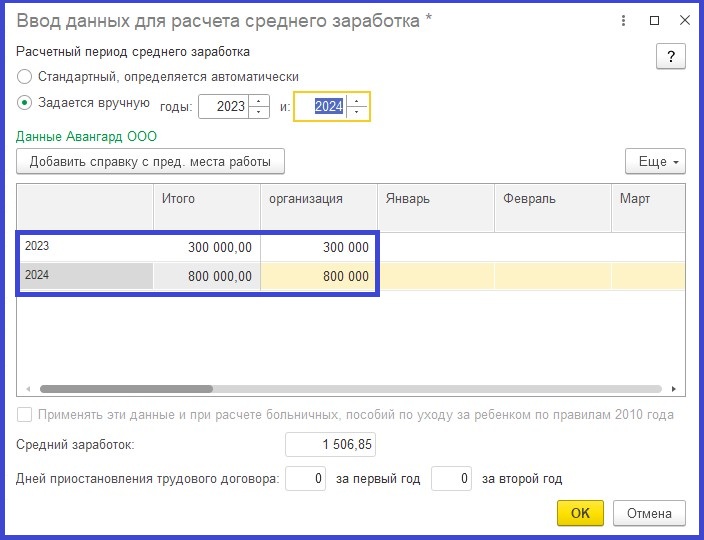
Task: Enable applying data to 2010 rules checkbox
Action: tap(25, 414)
